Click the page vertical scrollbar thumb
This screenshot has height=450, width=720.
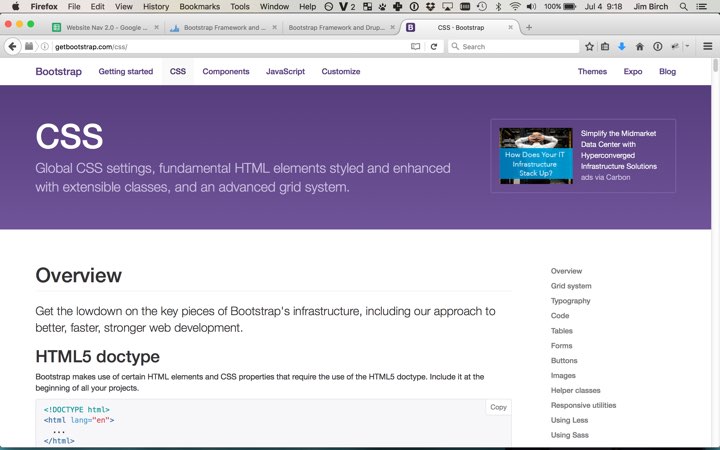click(715, 65)
